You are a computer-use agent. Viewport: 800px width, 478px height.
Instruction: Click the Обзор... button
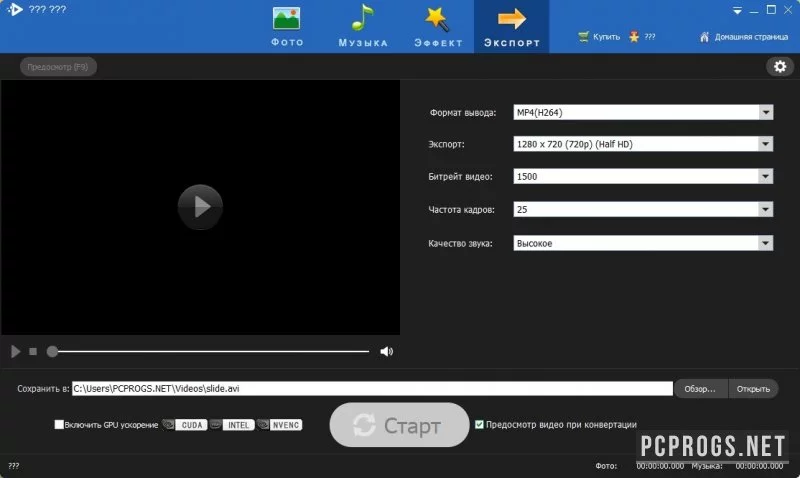(700, 389)
